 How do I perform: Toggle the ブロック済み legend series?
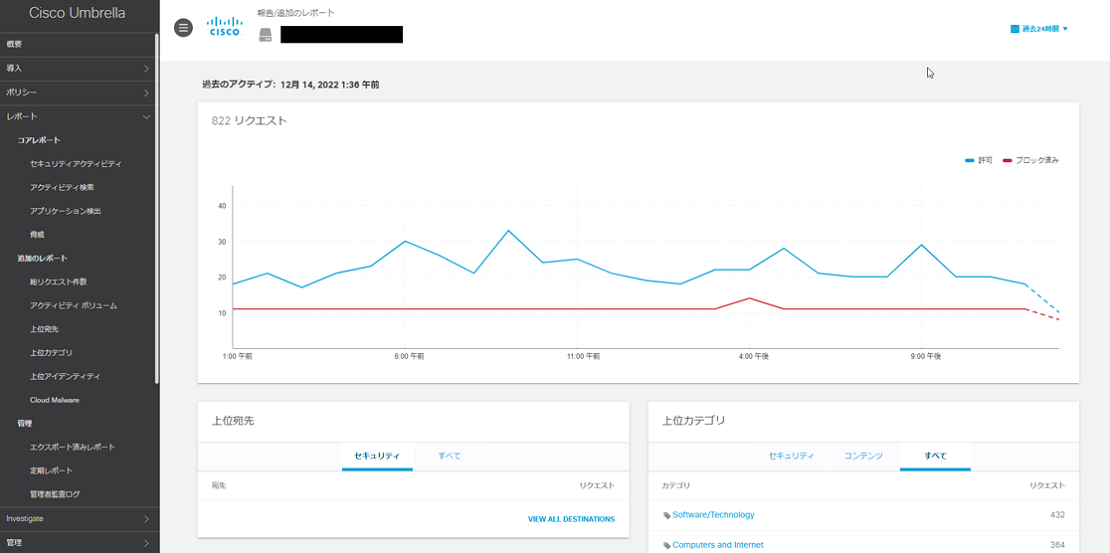click(x=1031, y=160)
